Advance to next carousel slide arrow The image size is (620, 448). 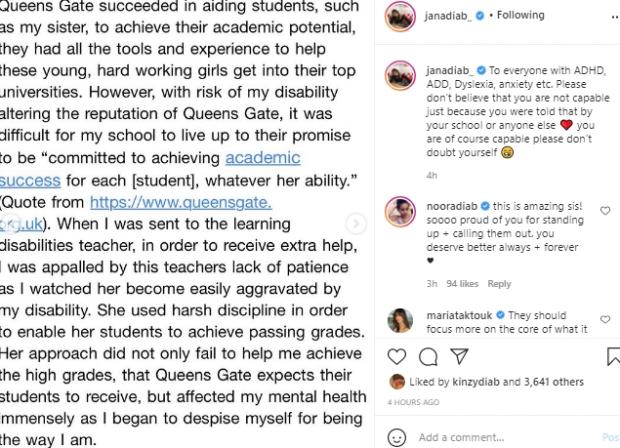pos(356,224)
